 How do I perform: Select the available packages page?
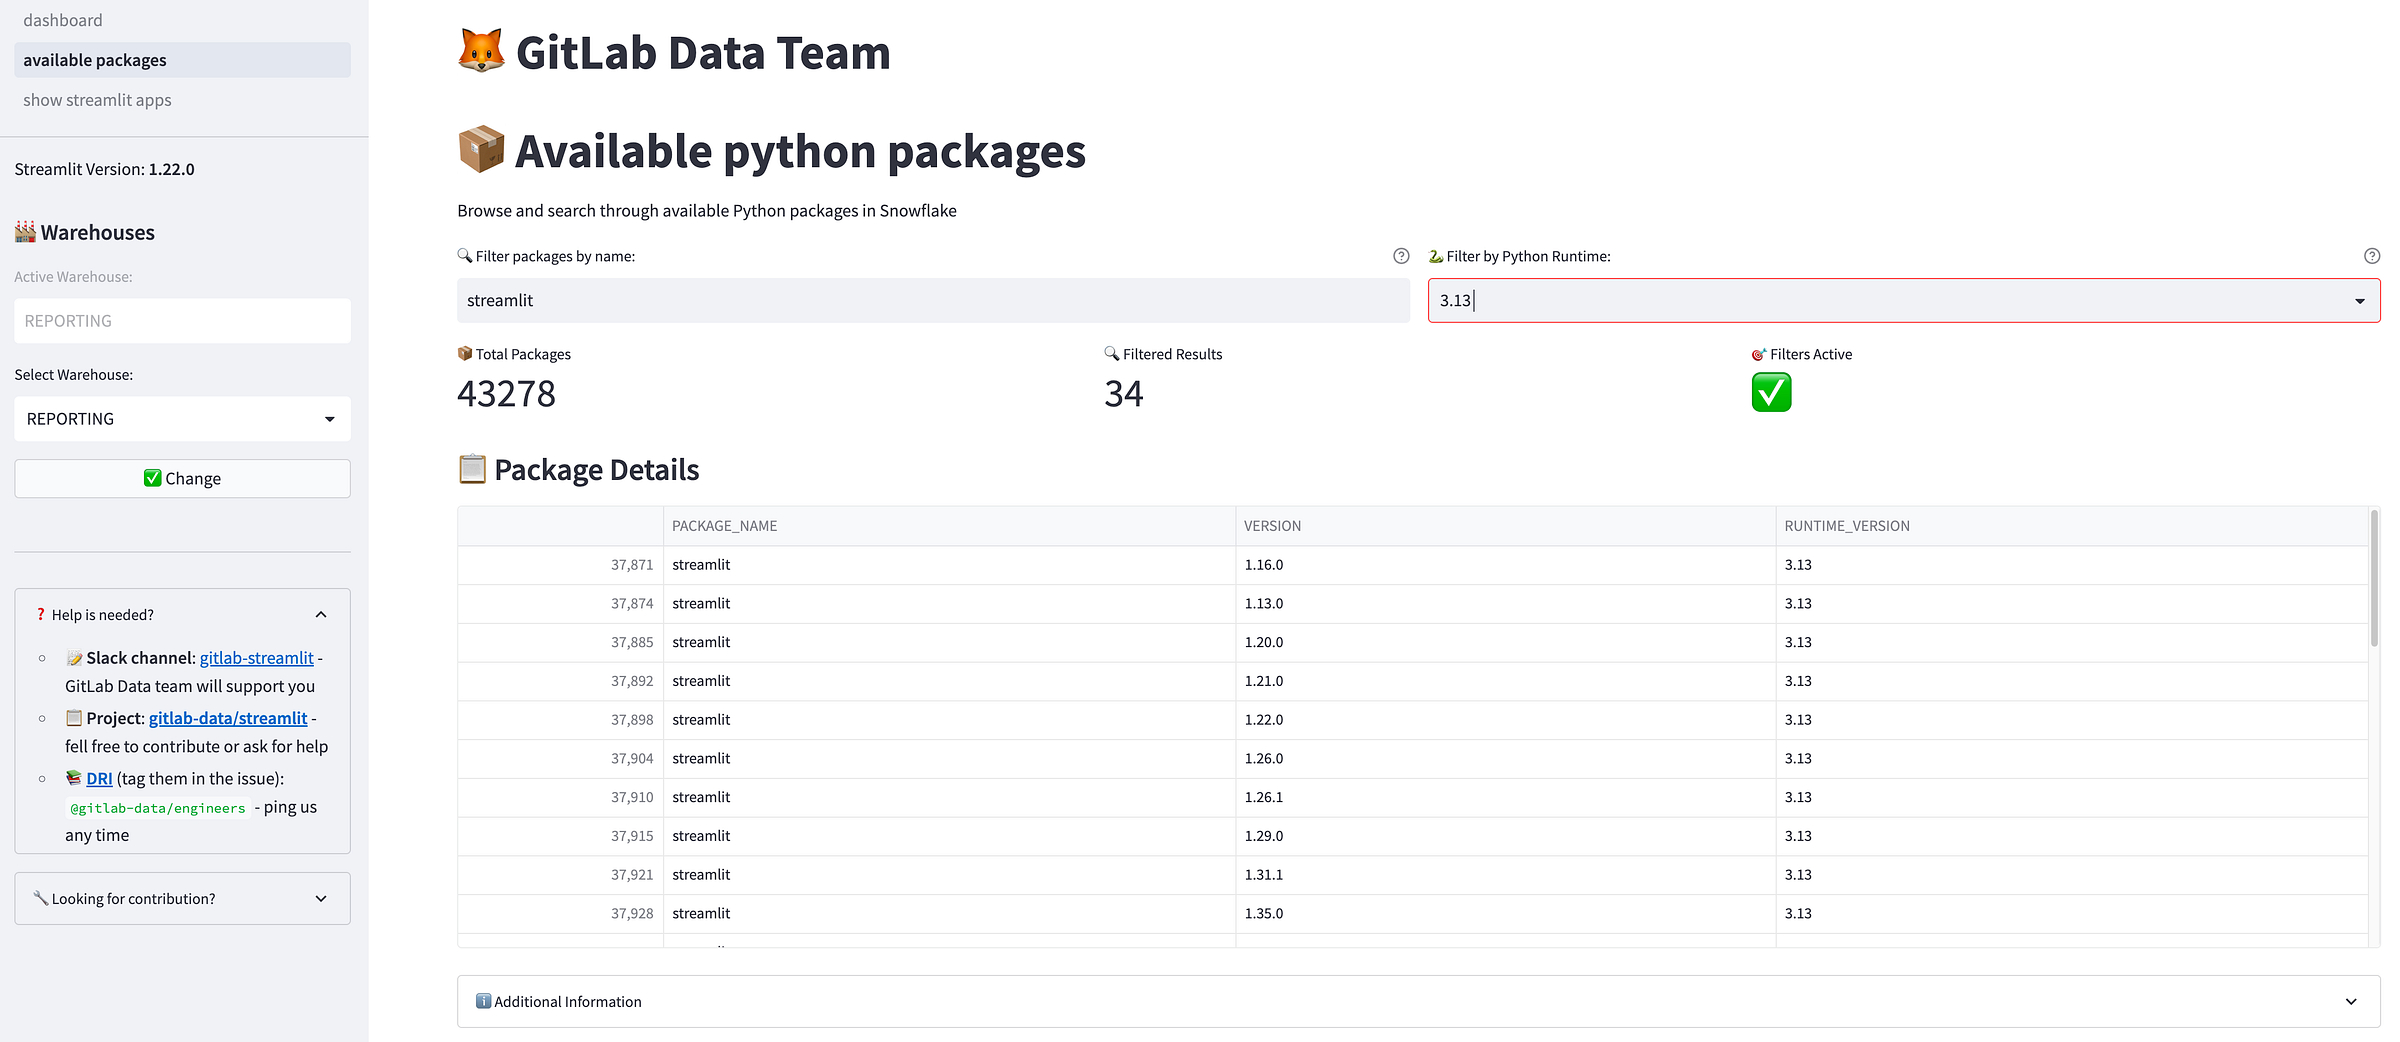[95, 60]
